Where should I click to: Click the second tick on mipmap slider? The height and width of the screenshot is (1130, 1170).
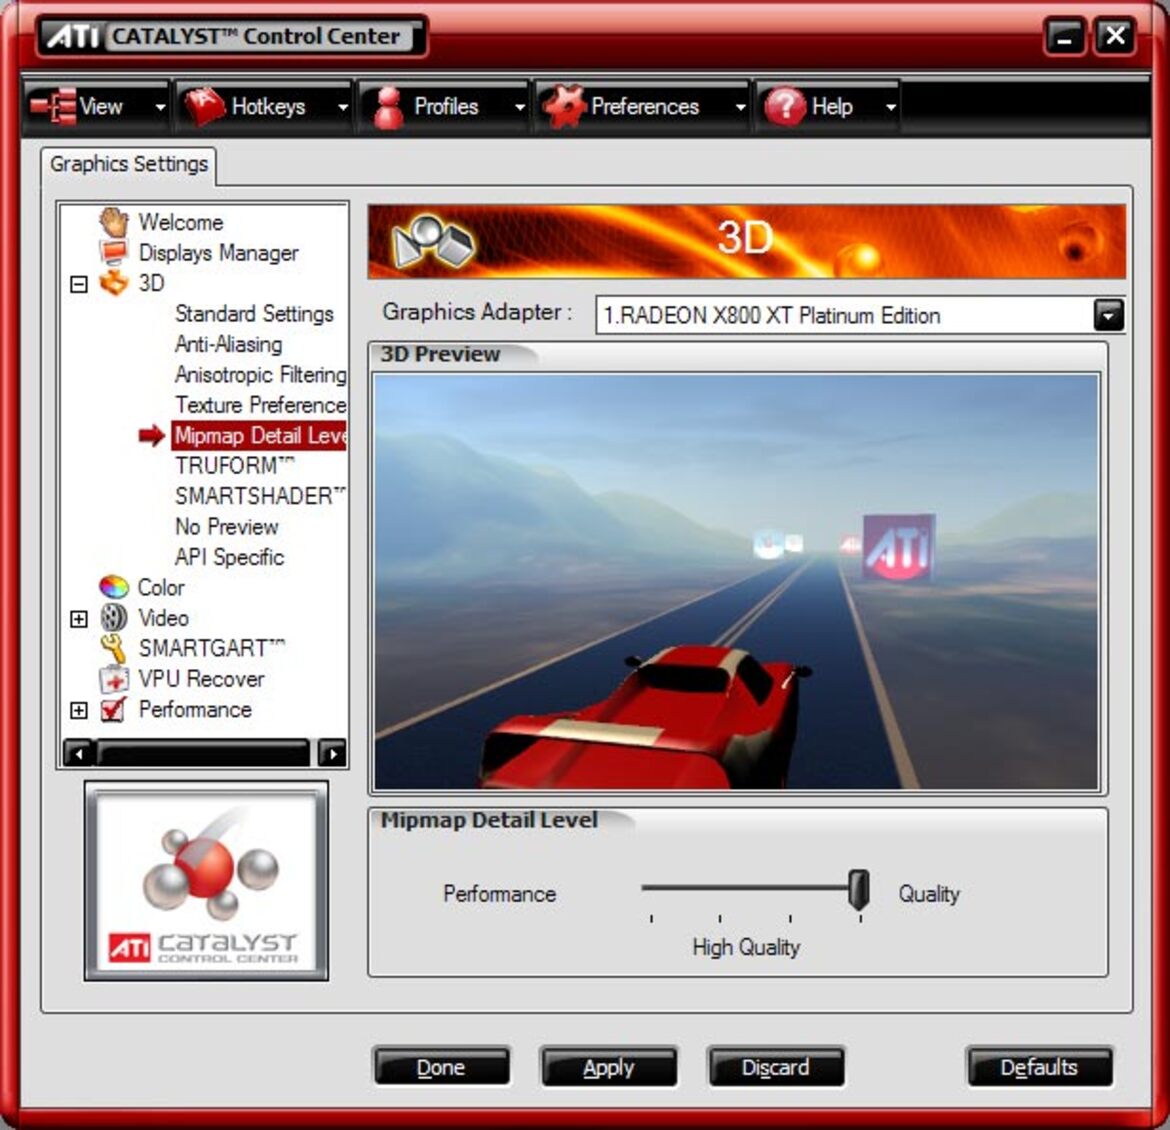tap(720, 918)
